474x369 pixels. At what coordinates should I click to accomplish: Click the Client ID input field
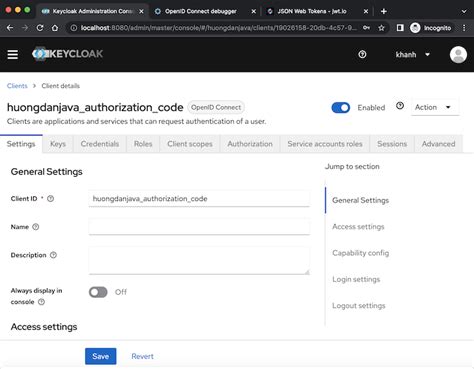tap(199, 199)
